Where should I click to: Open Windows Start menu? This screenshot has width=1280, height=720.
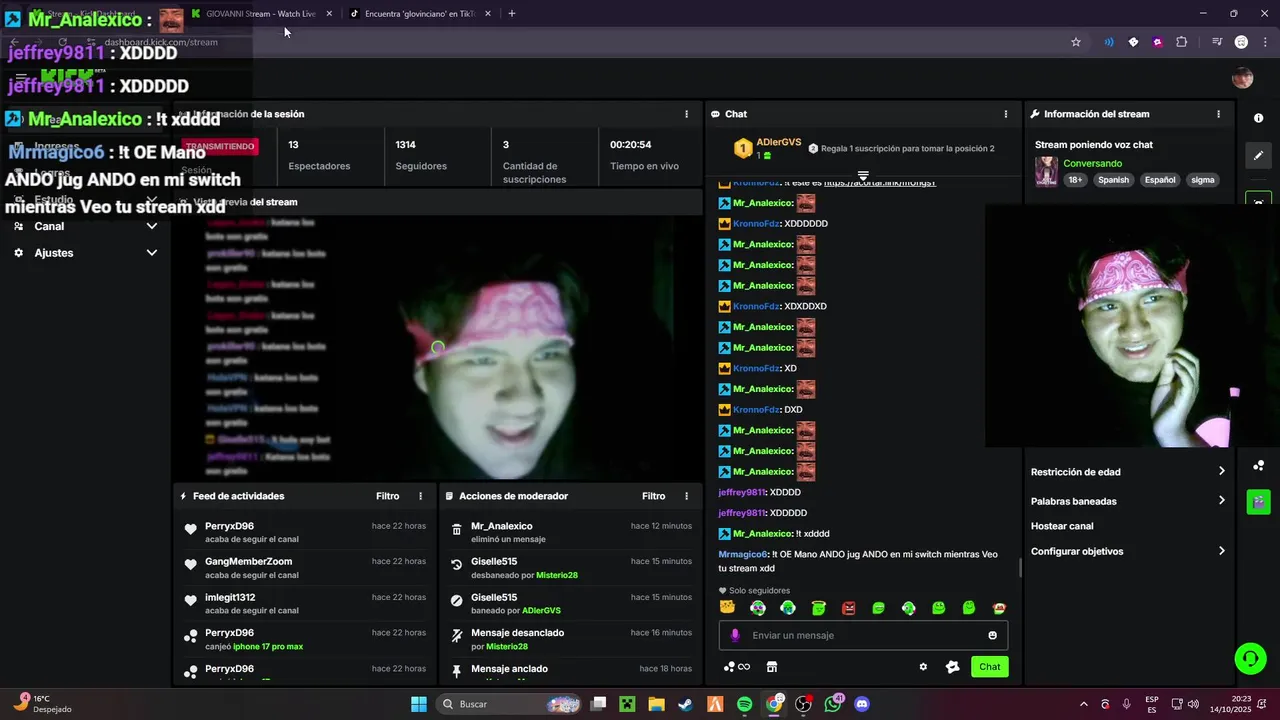(x=419, y=704)
